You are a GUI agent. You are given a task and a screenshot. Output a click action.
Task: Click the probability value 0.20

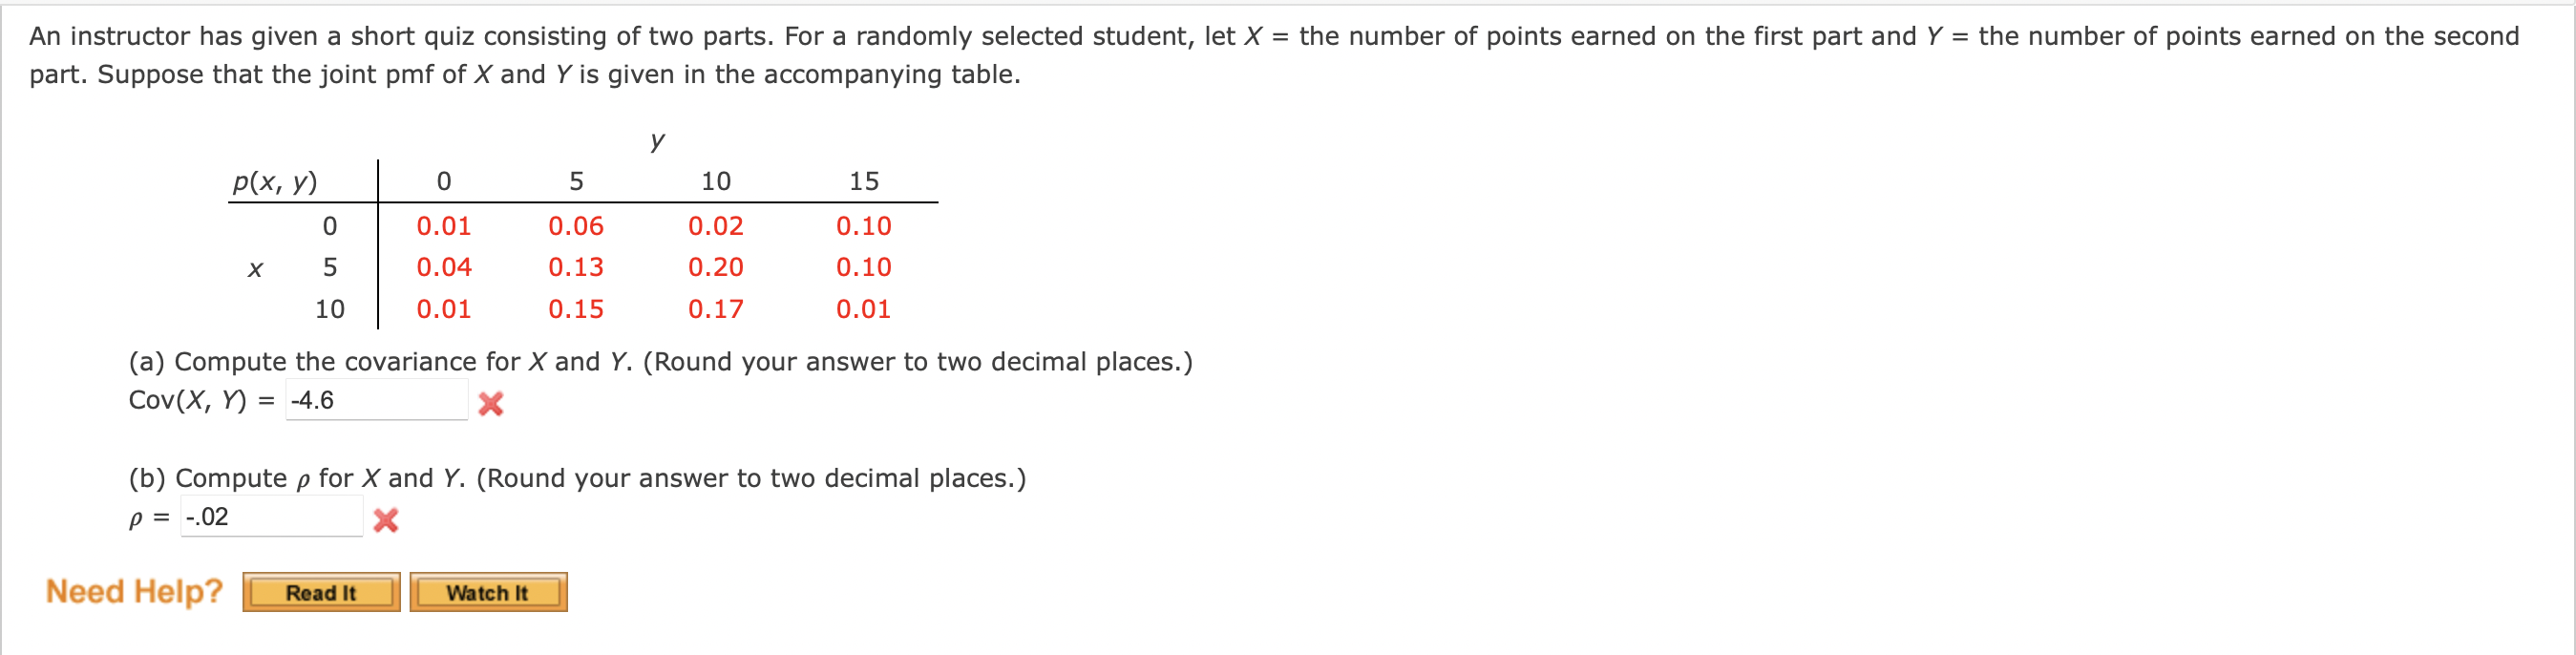coord(716,266)
